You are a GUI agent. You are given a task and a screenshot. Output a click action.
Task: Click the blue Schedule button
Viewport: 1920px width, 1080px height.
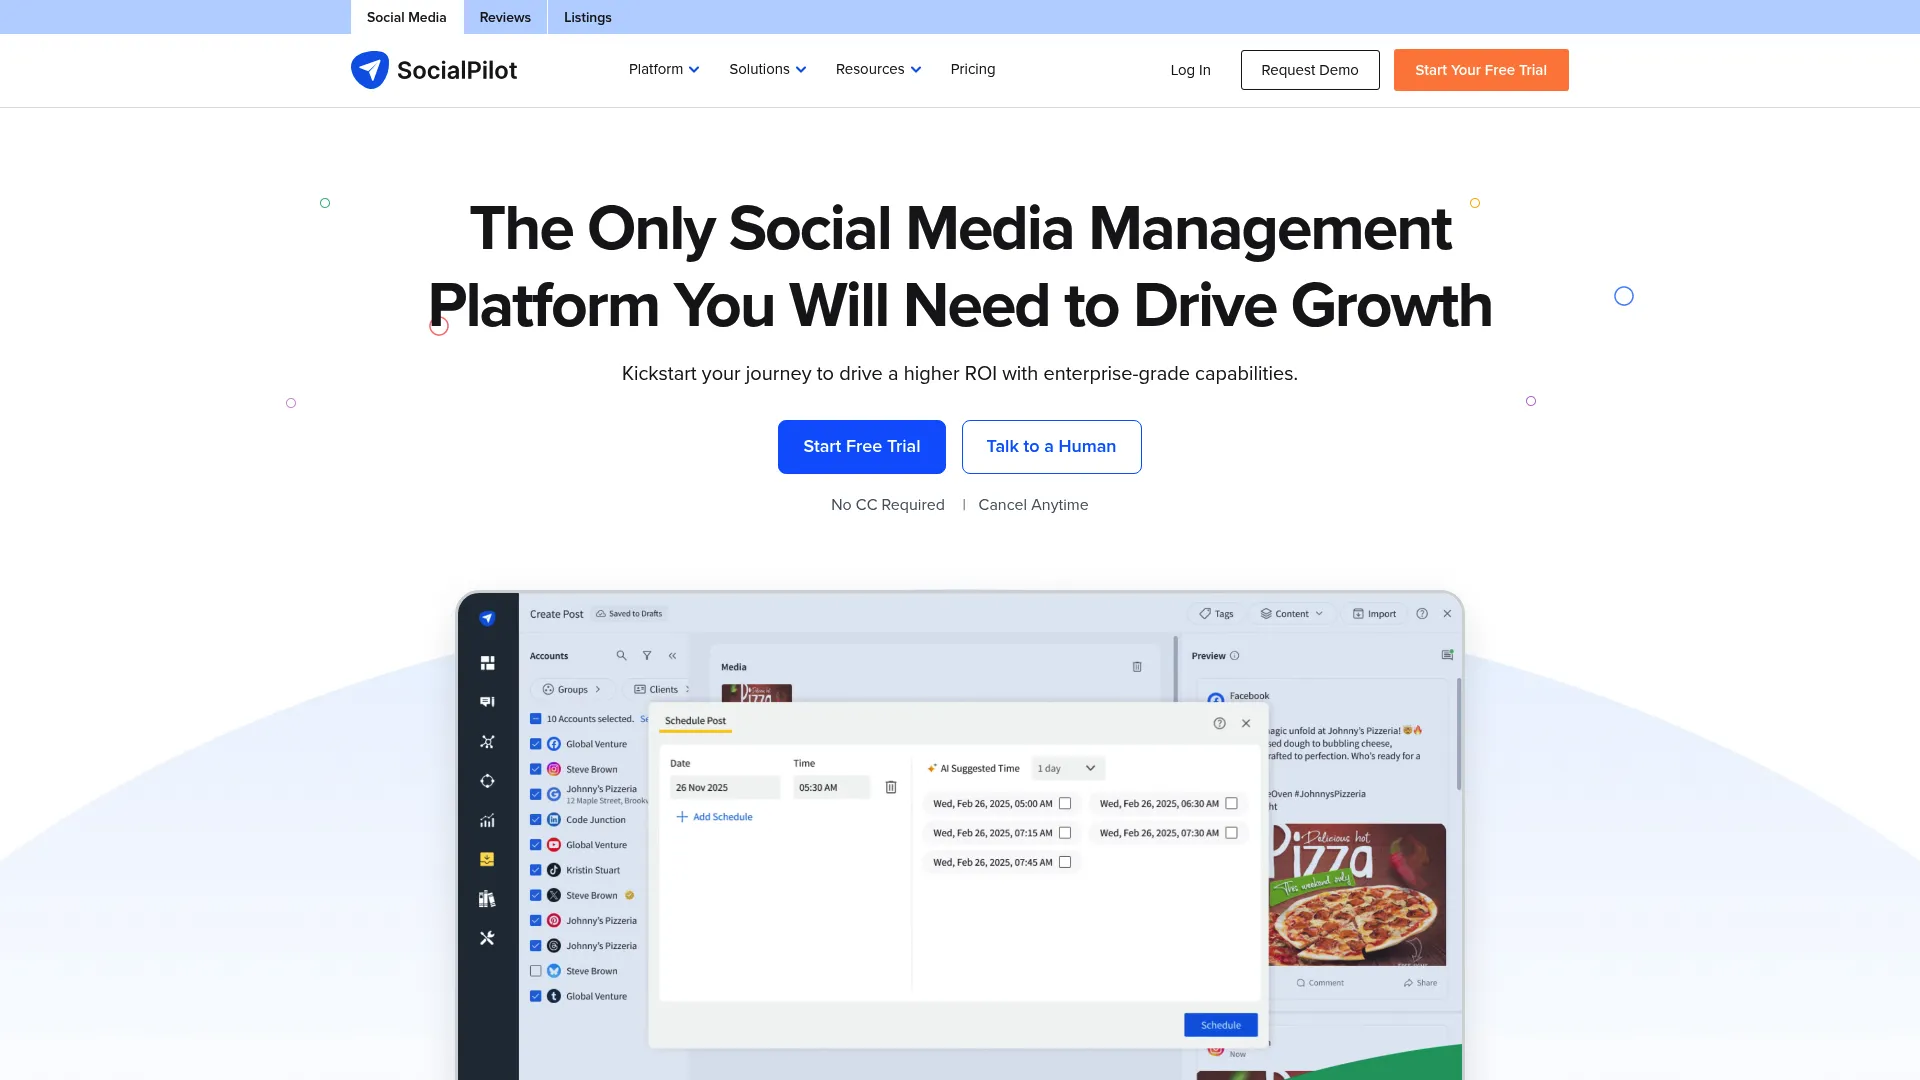point(1221,1025)
